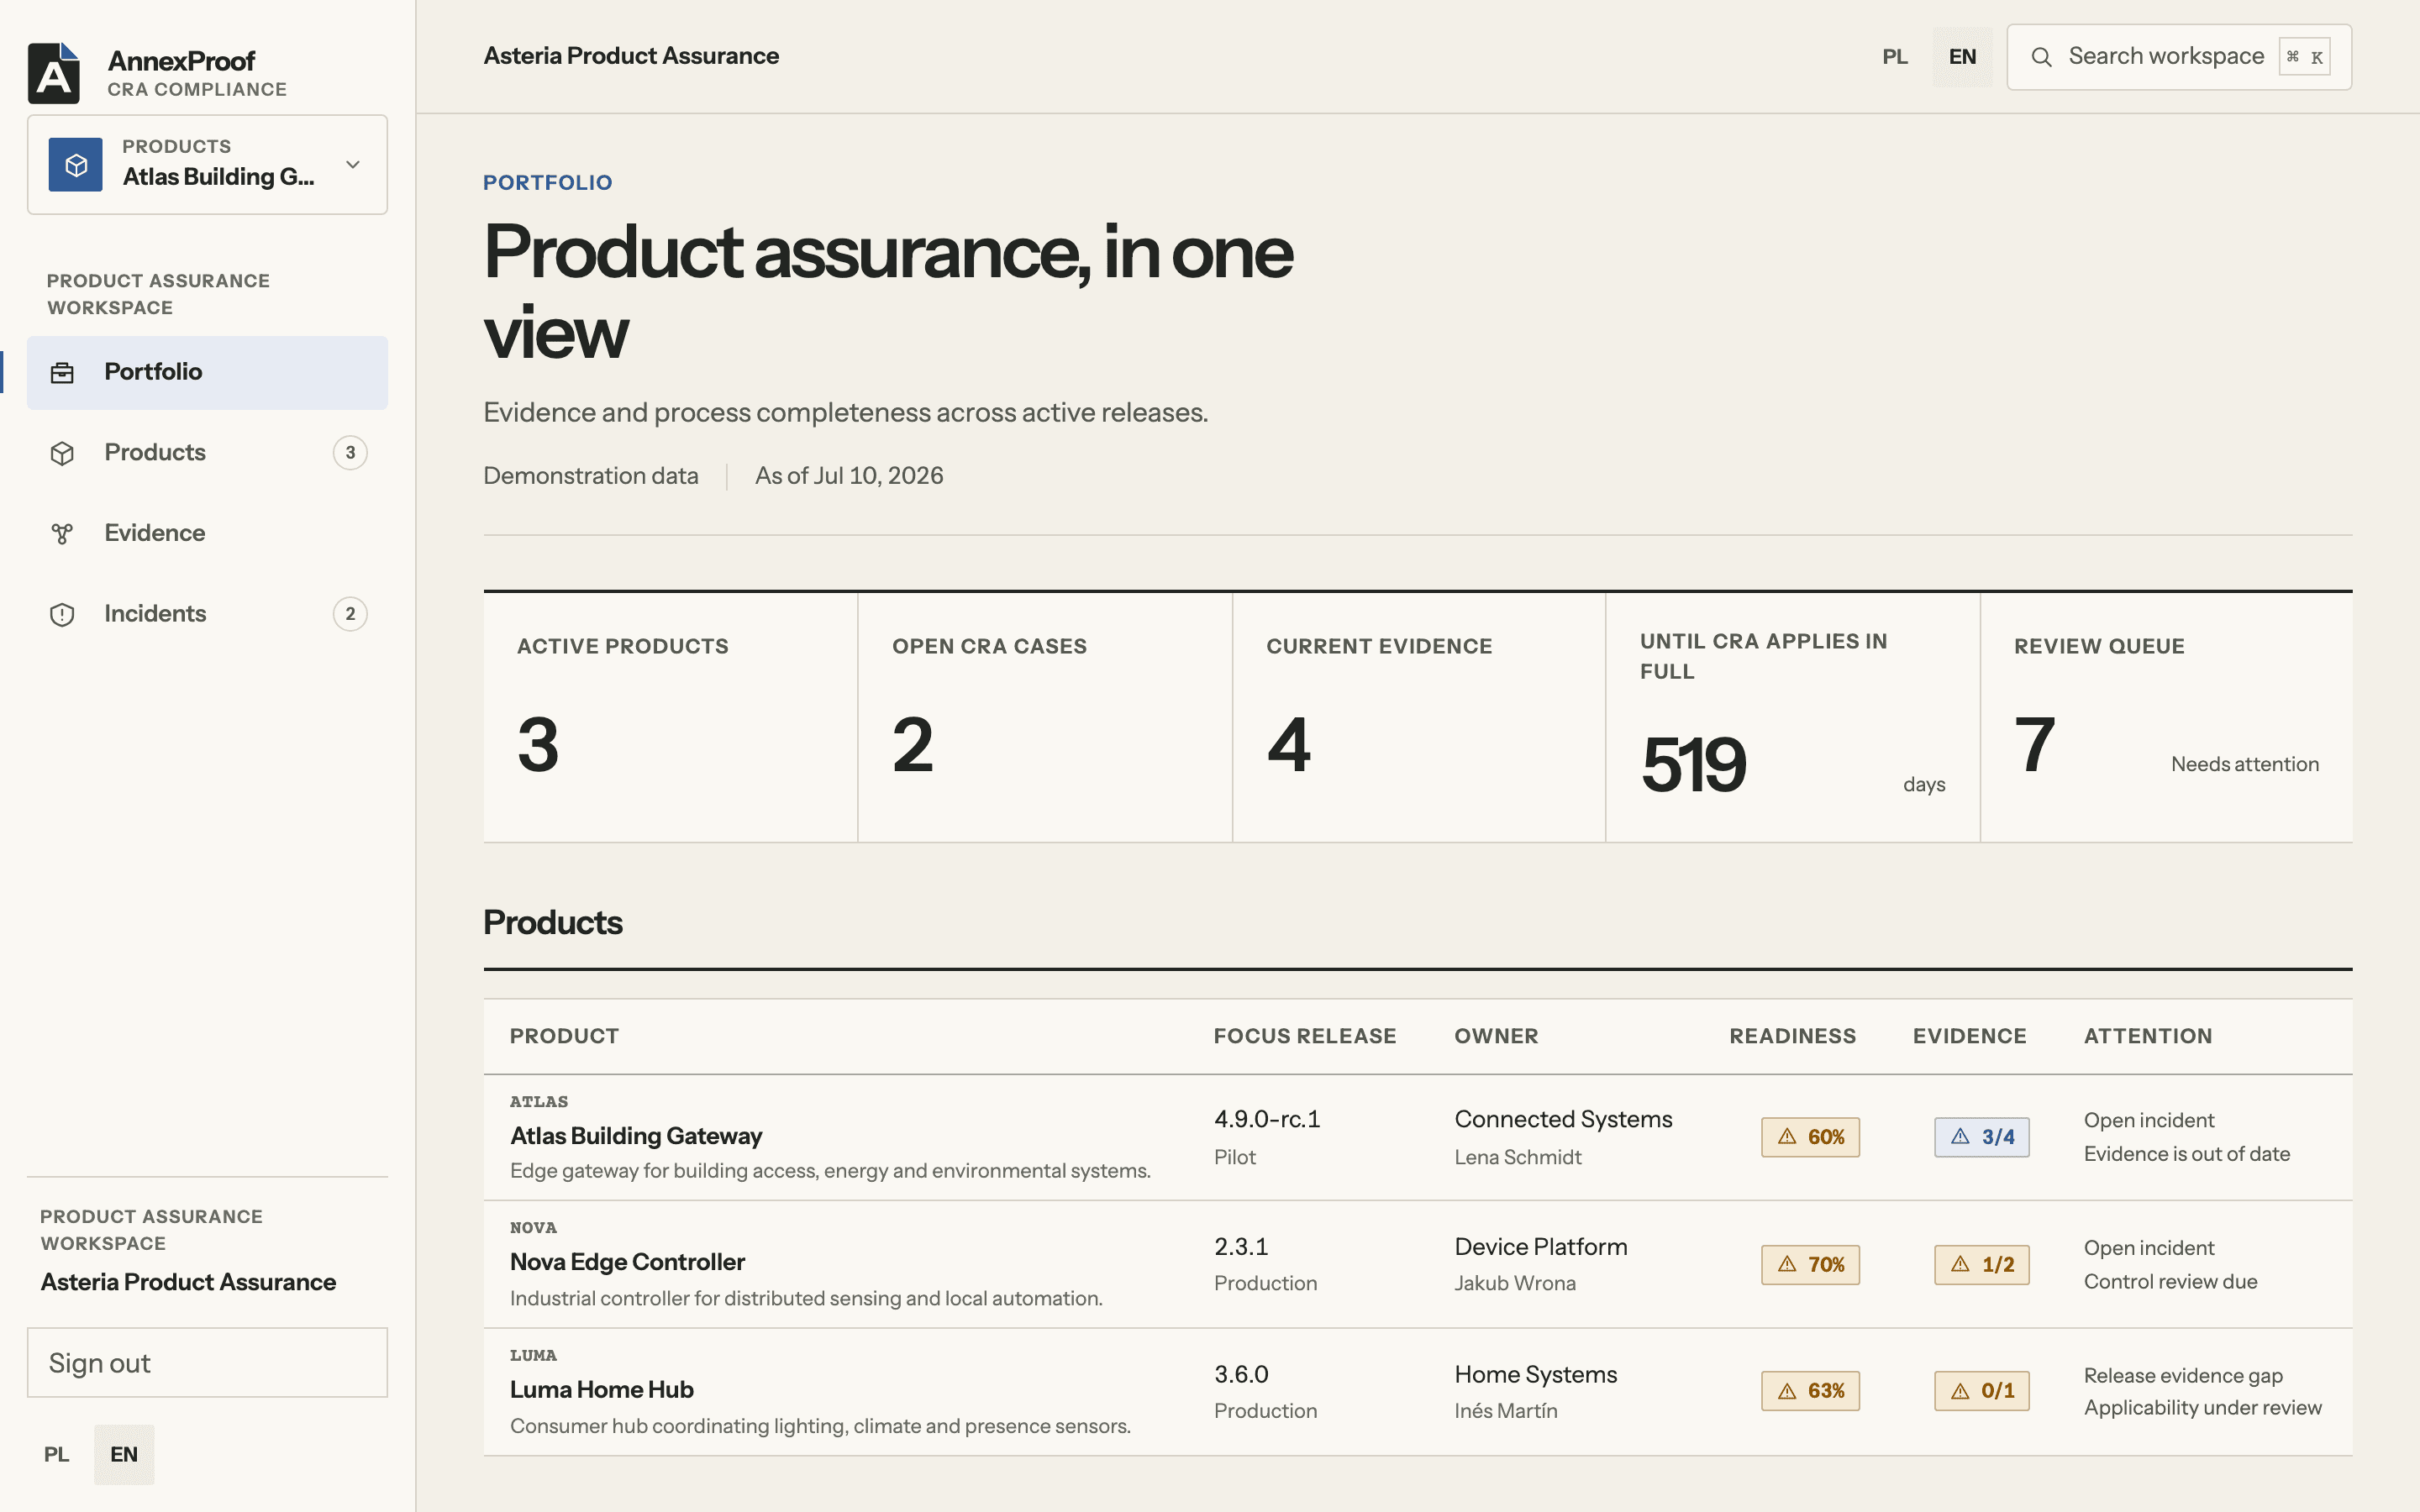Select EN in header language switch
Image resolution: width=2420 pixels, height=1512 pixels.
click(x=1962, y=57)
